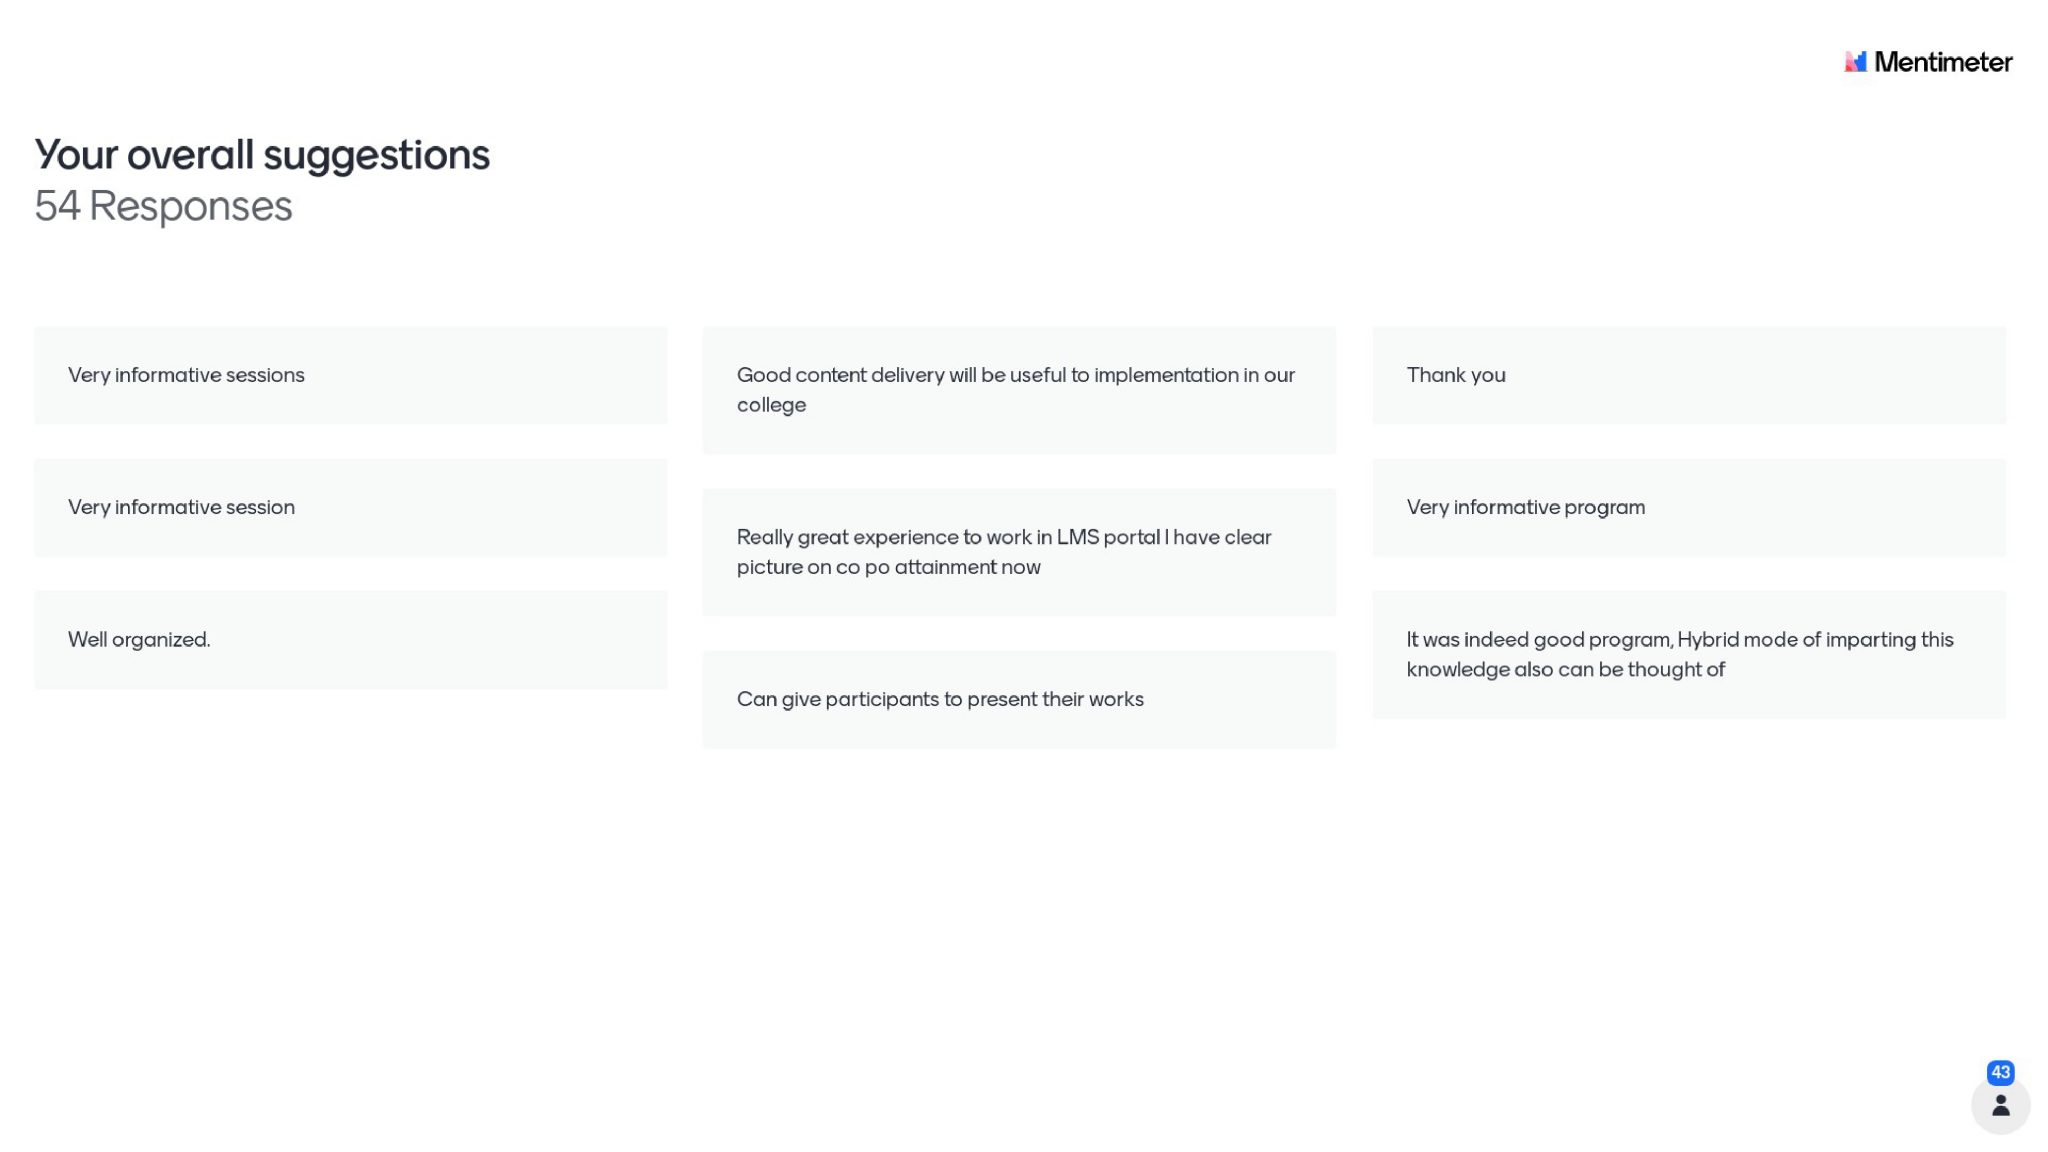This screenshot has width=2048, height=1152.
Task: Click the "It was indeed good program" response
Action: coord(1688,654)
